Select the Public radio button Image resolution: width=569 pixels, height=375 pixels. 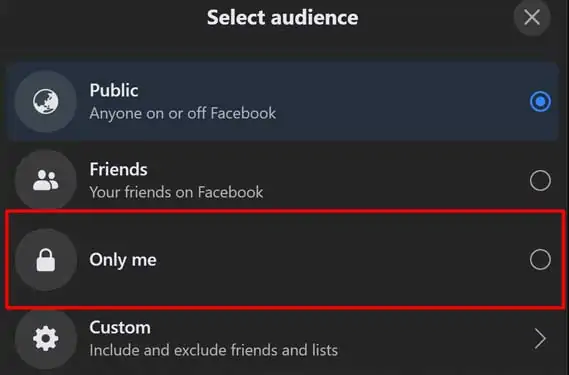click(x=540, y=101)
